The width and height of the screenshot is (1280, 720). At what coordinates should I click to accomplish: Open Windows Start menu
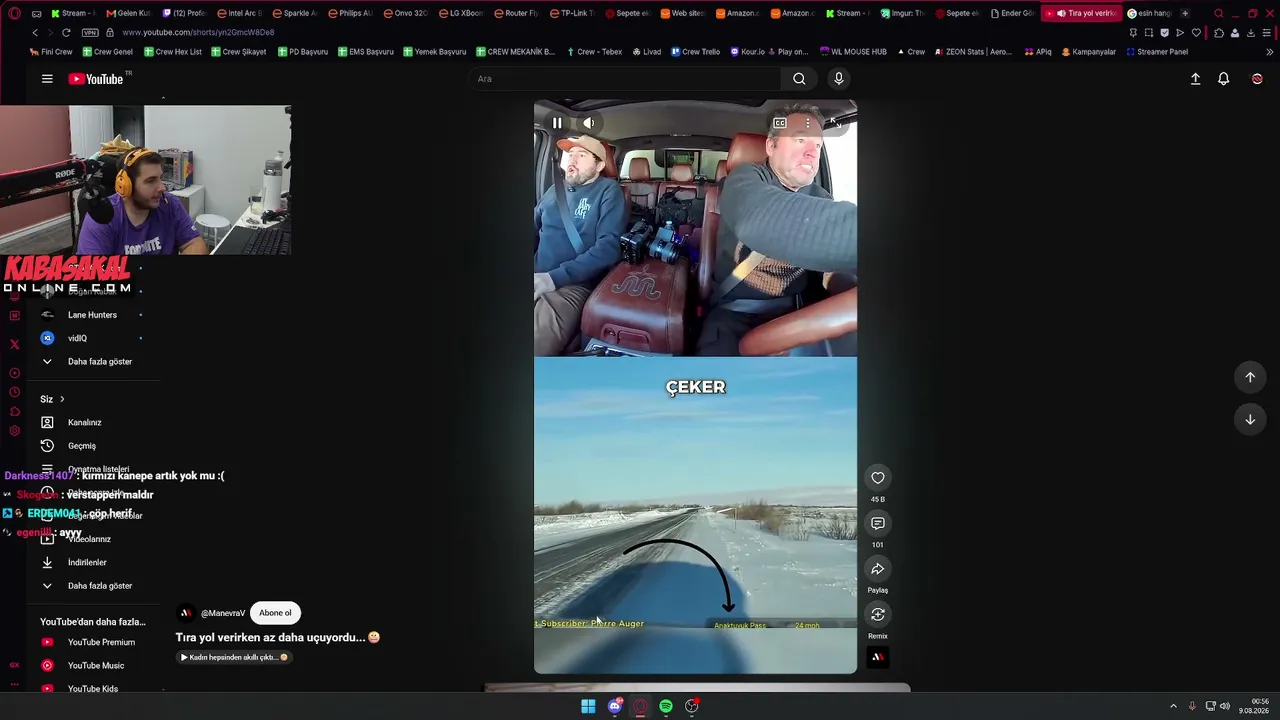pyautogui.click(x=588, y=707)
